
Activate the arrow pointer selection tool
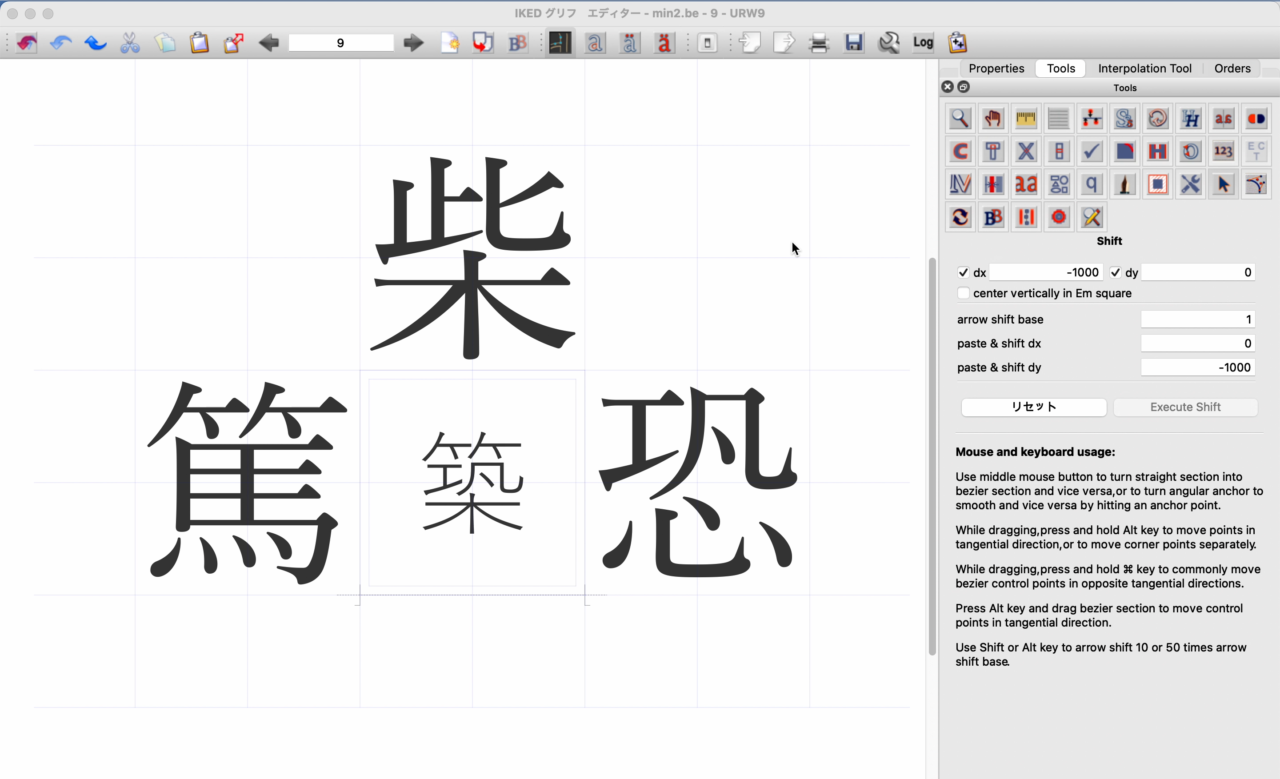(1223, 184)
